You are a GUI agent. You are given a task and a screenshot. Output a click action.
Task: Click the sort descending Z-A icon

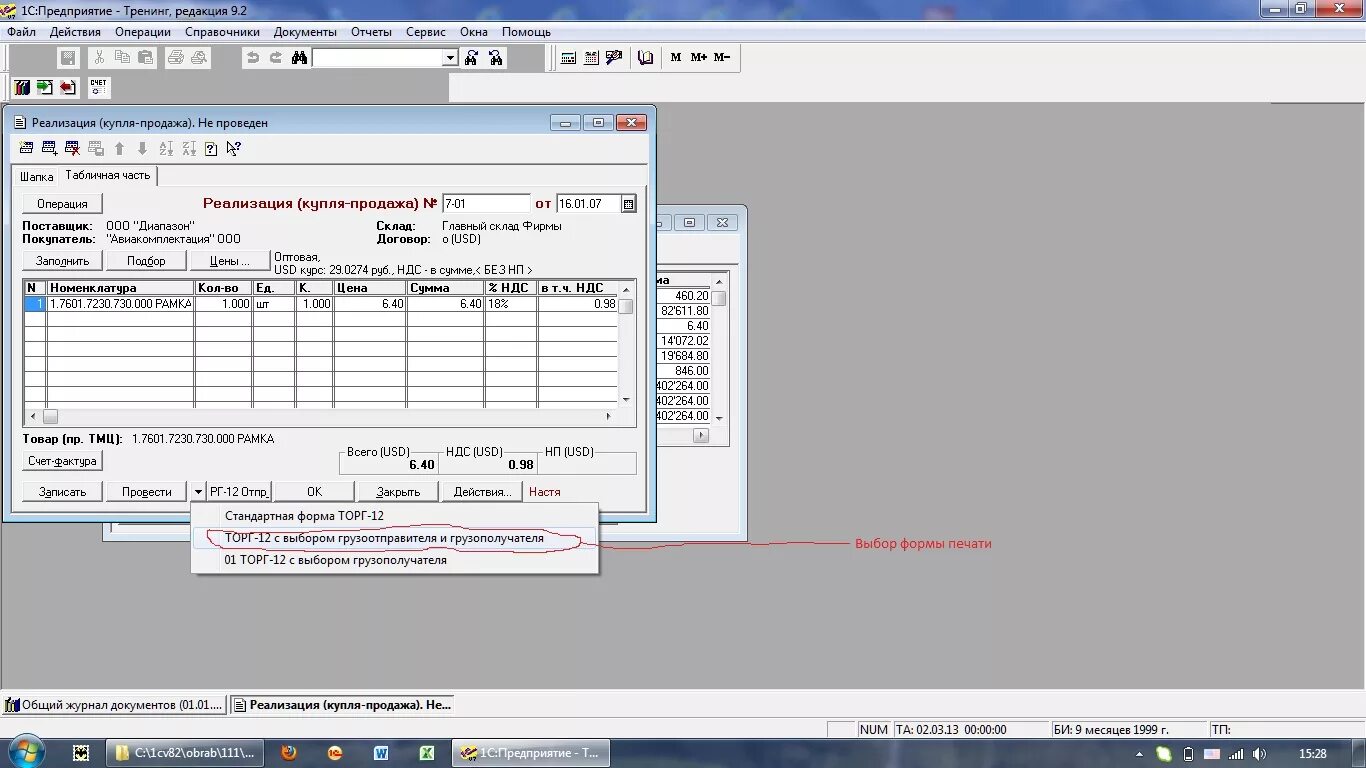coord(188,149)
